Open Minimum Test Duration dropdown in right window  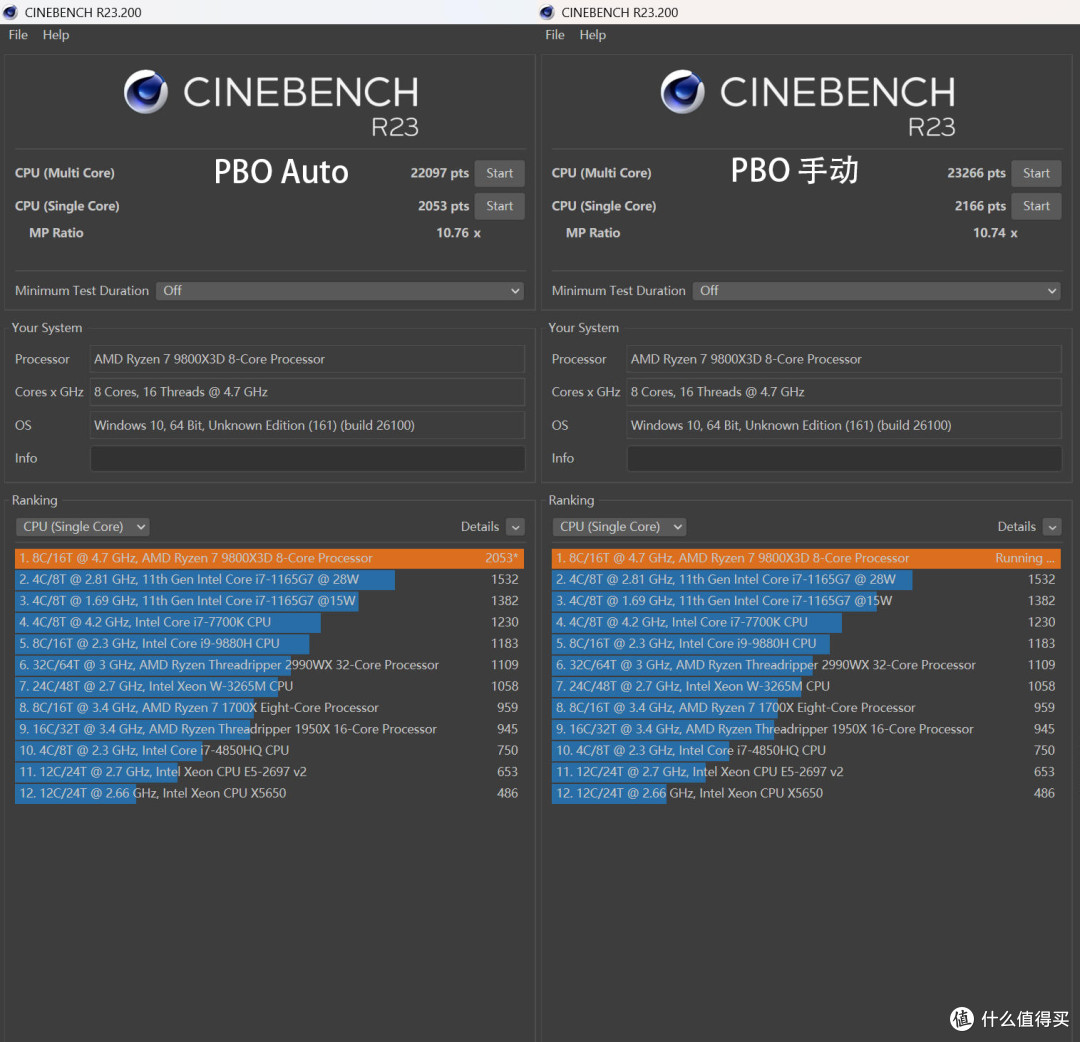[877, 291]
